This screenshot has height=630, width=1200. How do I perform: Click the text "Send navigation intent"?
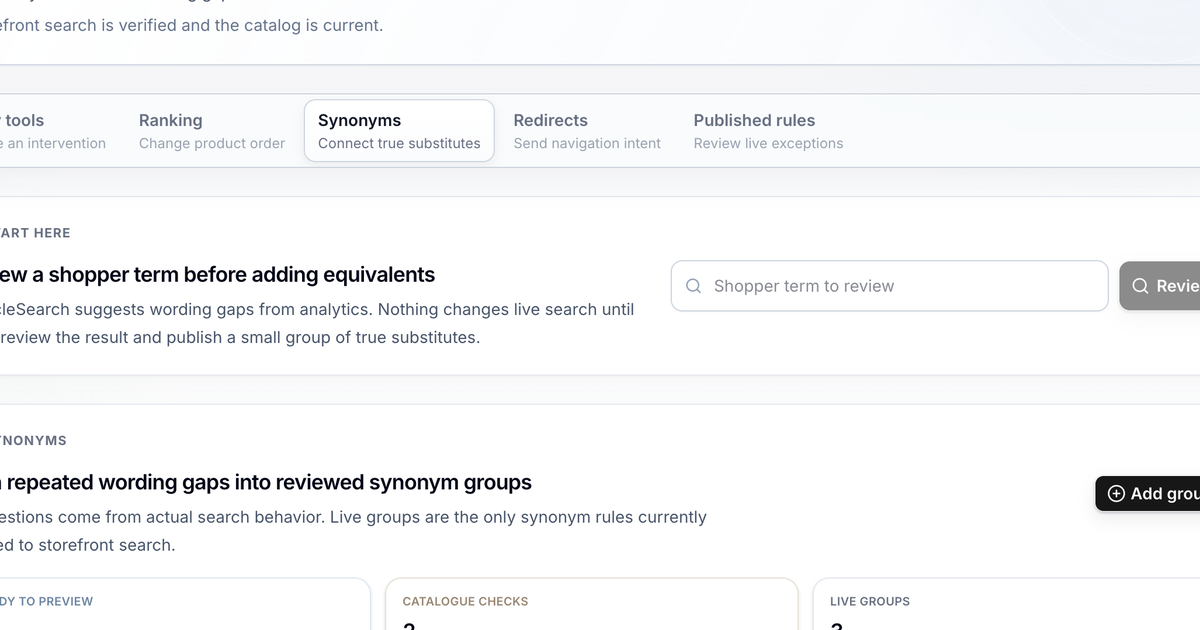pyautogui.click(x=587, y=143)
